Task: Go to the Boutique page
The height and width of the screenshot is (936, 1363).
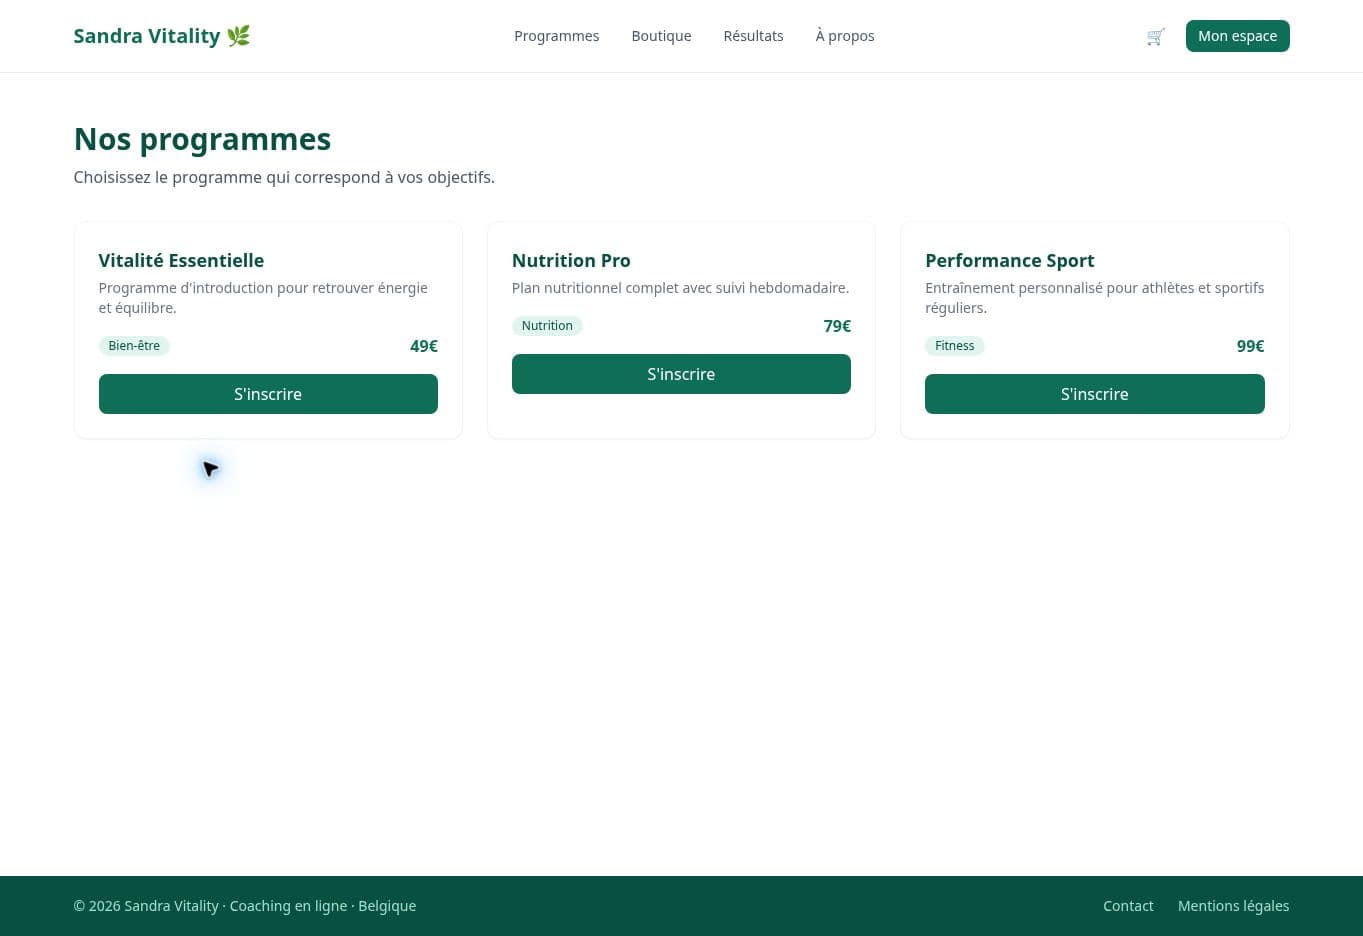Action: click(661, 36)
